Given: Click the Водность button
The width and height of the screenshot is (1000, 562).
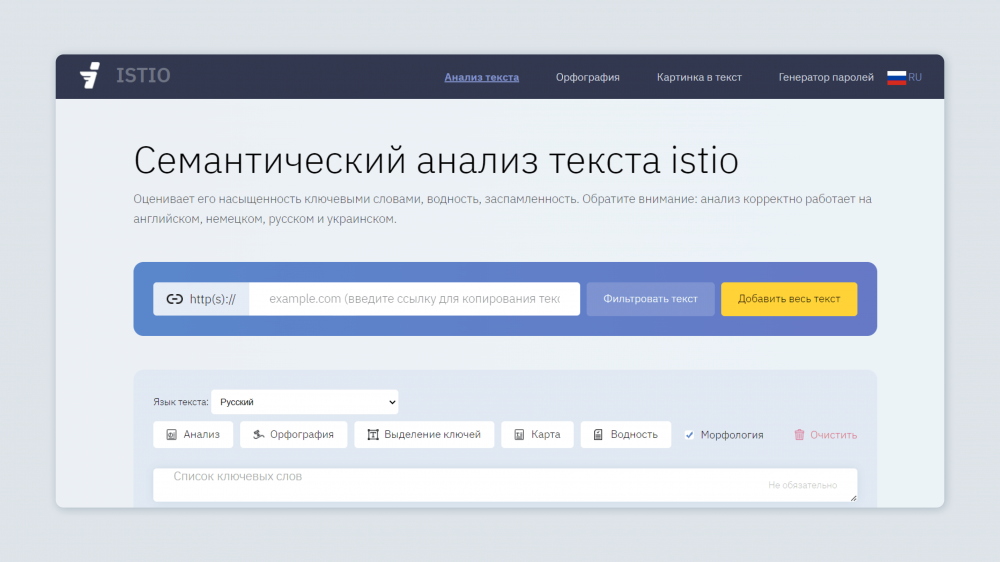Looking at the screenshot, I should pyautogui.click(x=626, y=434).
